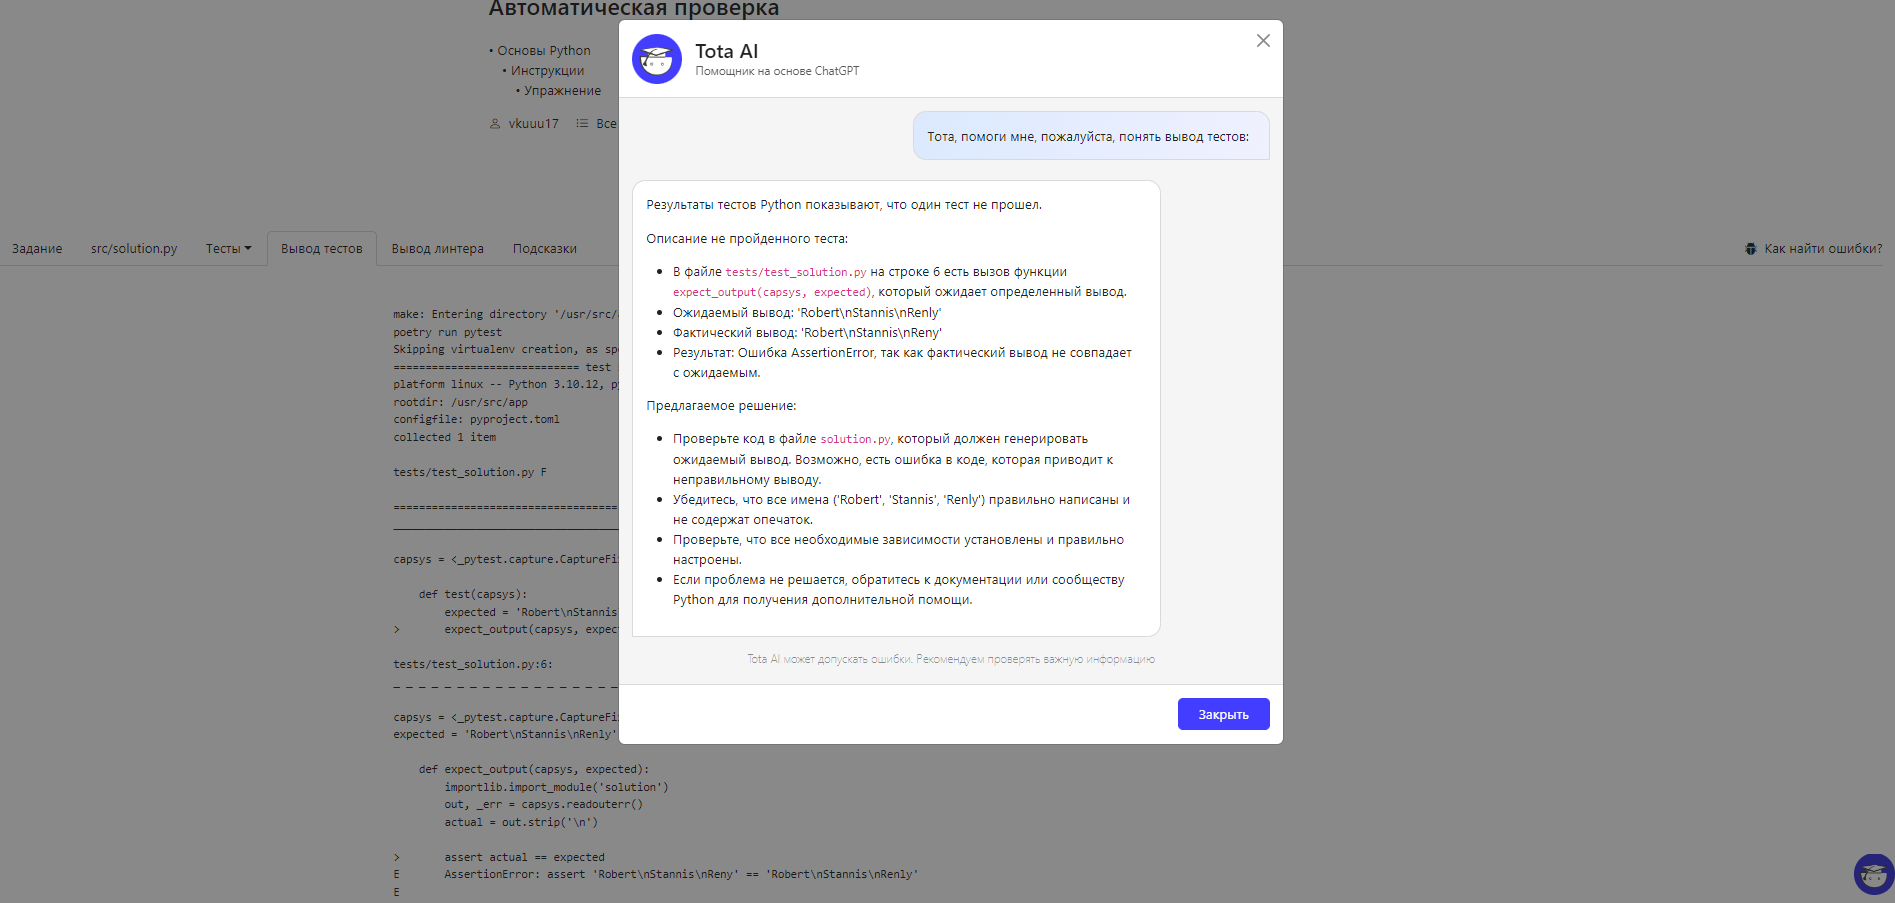Select the "Вывод тестов" tab
Image resolution: width=1895 pixels, height=903 pixels.
(321, 249)
